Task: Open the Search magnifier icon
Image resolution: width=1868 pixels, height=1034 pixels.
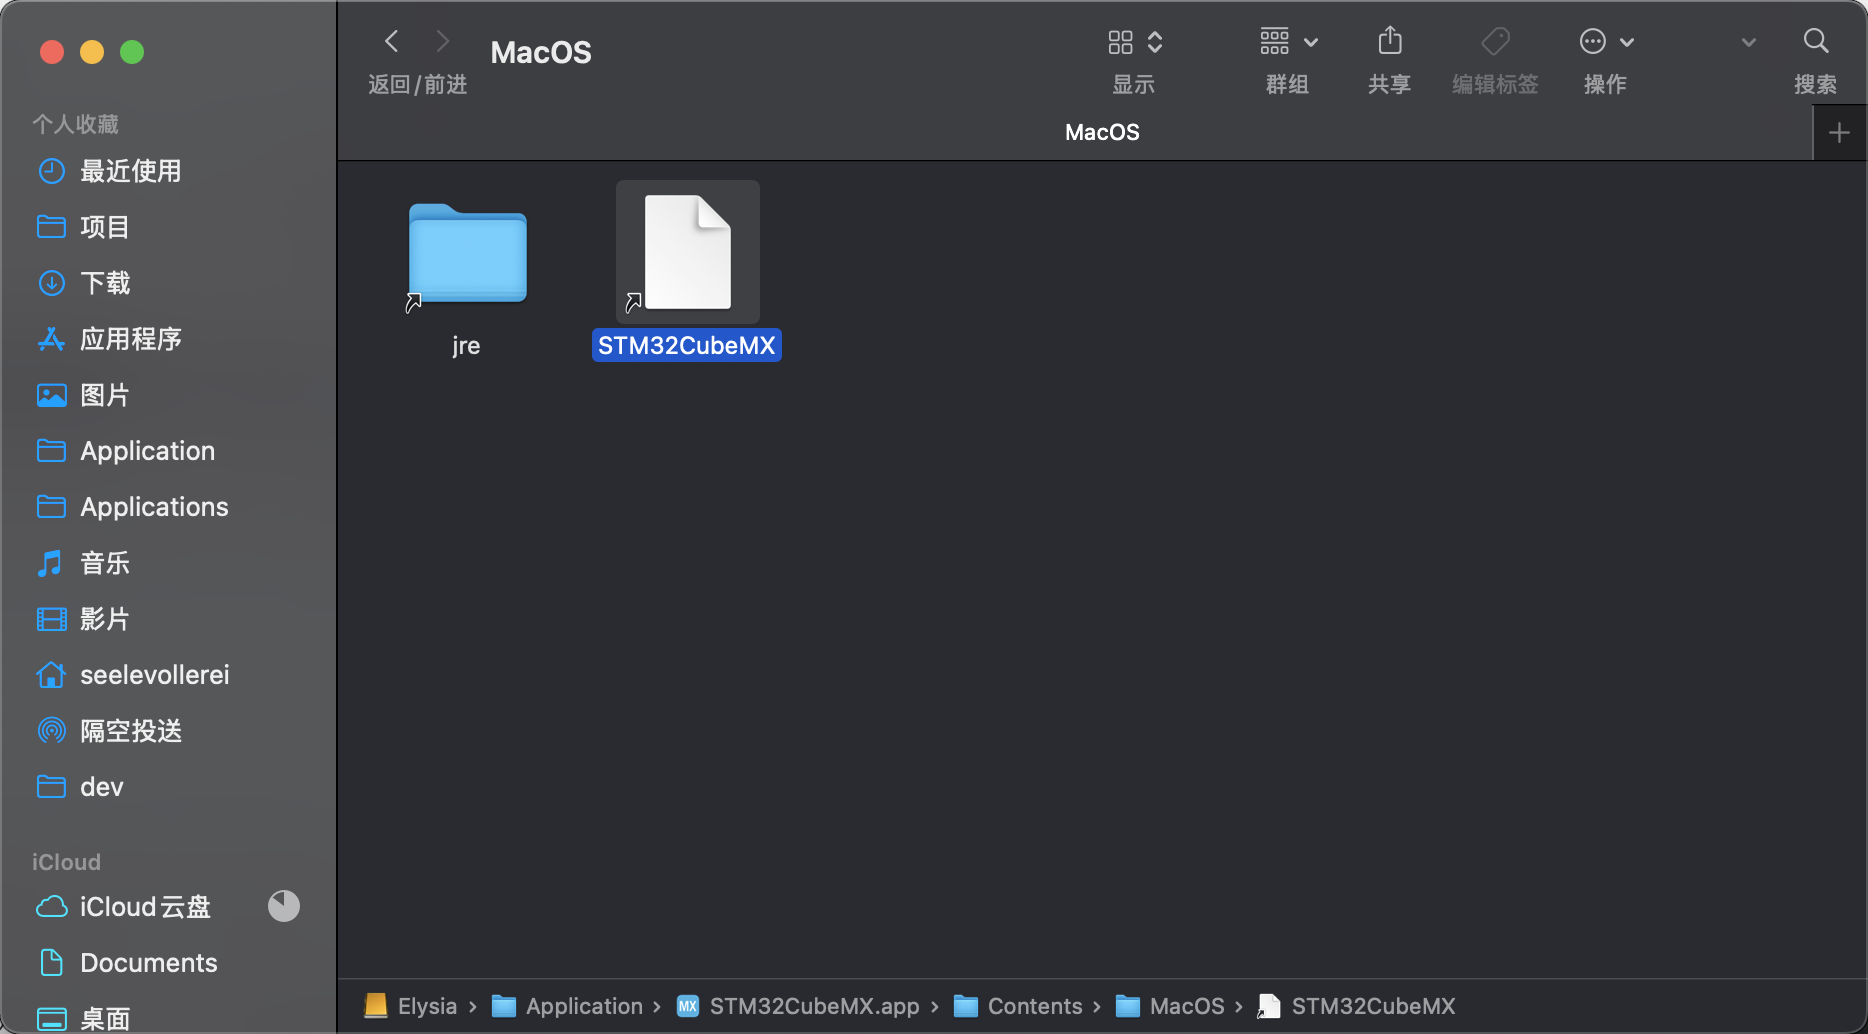Action: tap(1815, 42)
